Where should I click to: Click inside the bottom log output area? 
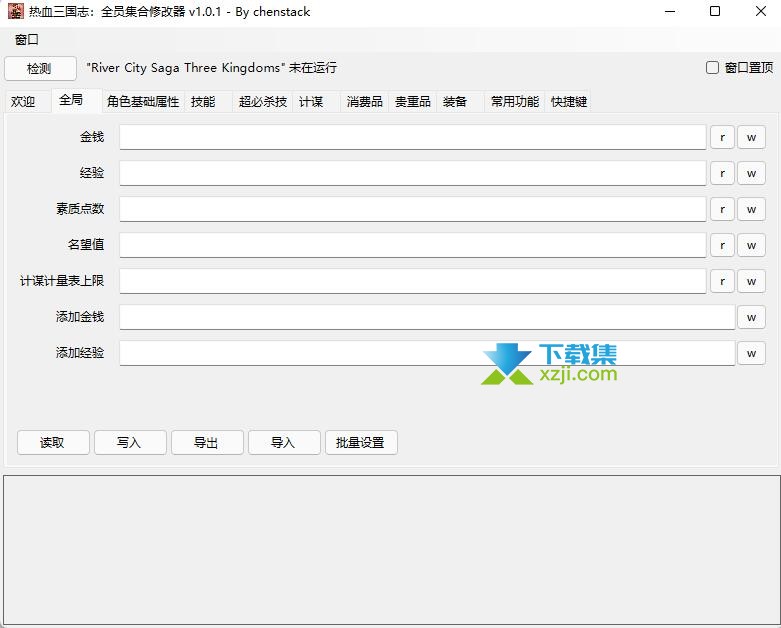coord(391,550)
